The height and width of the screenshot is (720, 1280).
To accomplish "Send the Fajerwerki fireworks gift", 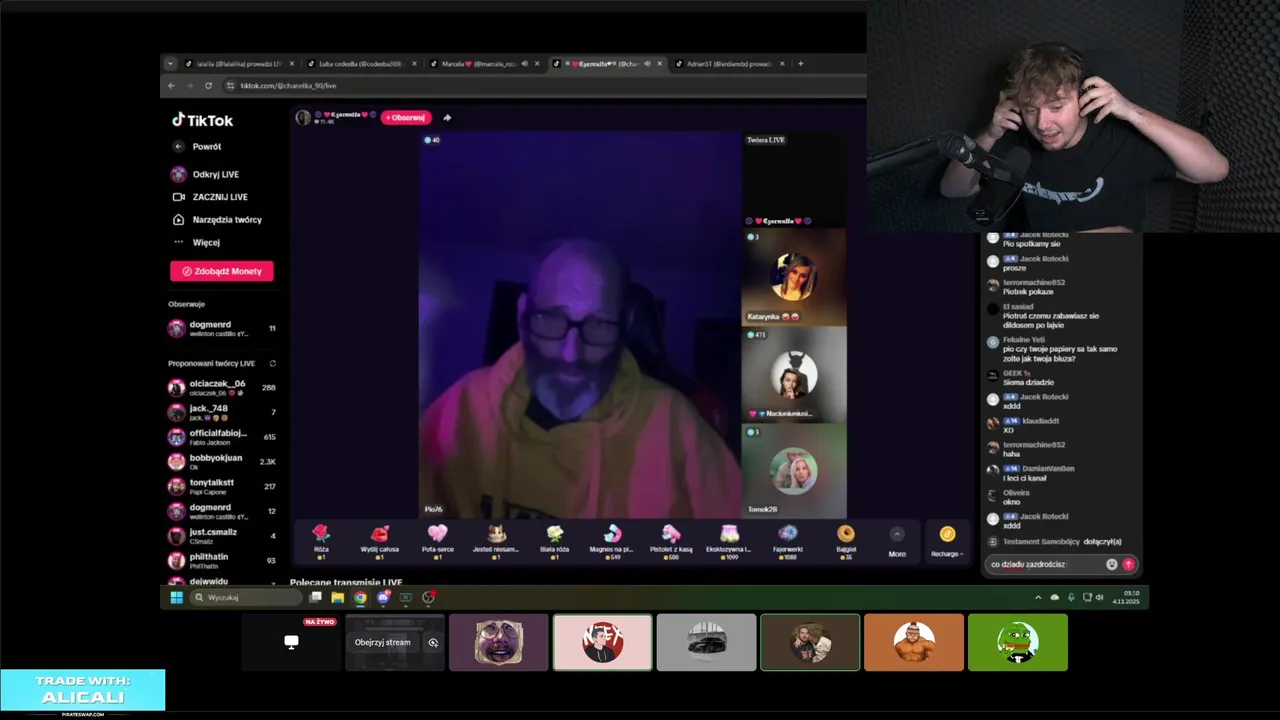I will pyautogui.click(x=788, y=540).
